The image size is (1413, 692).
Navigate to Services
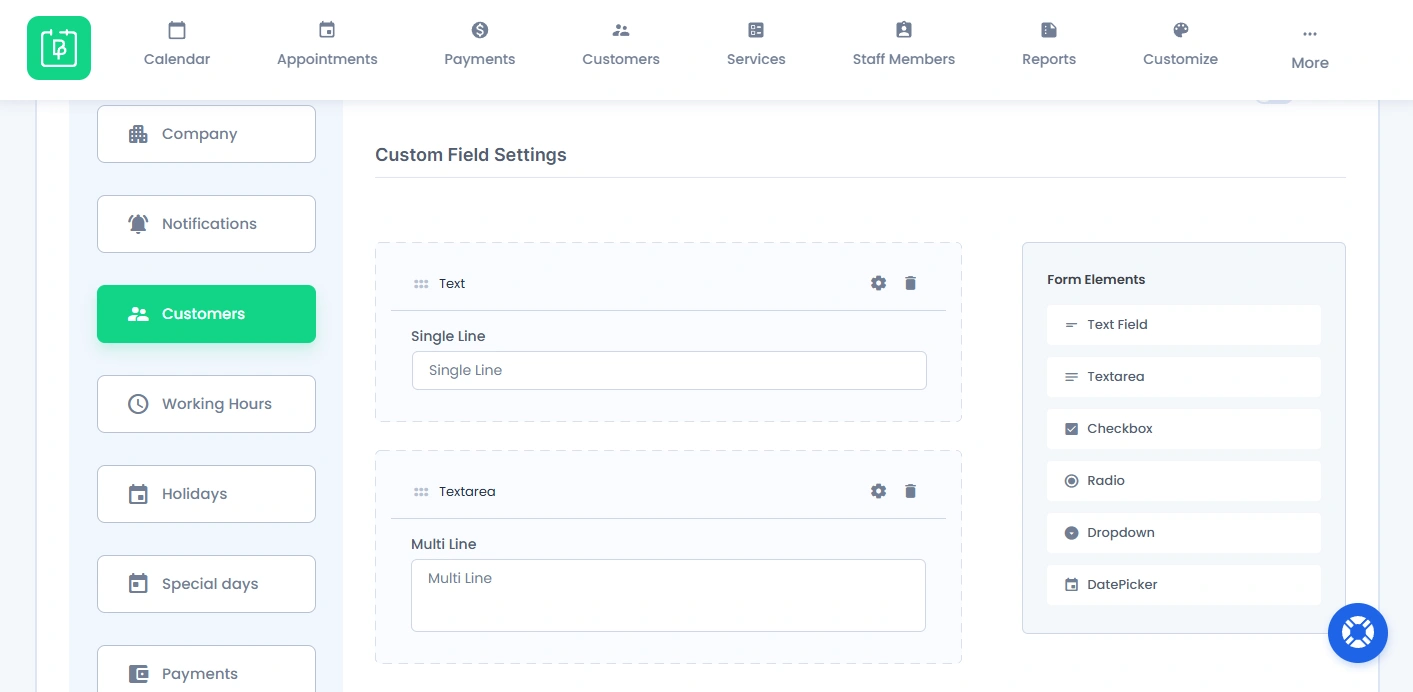coord(756,46)
